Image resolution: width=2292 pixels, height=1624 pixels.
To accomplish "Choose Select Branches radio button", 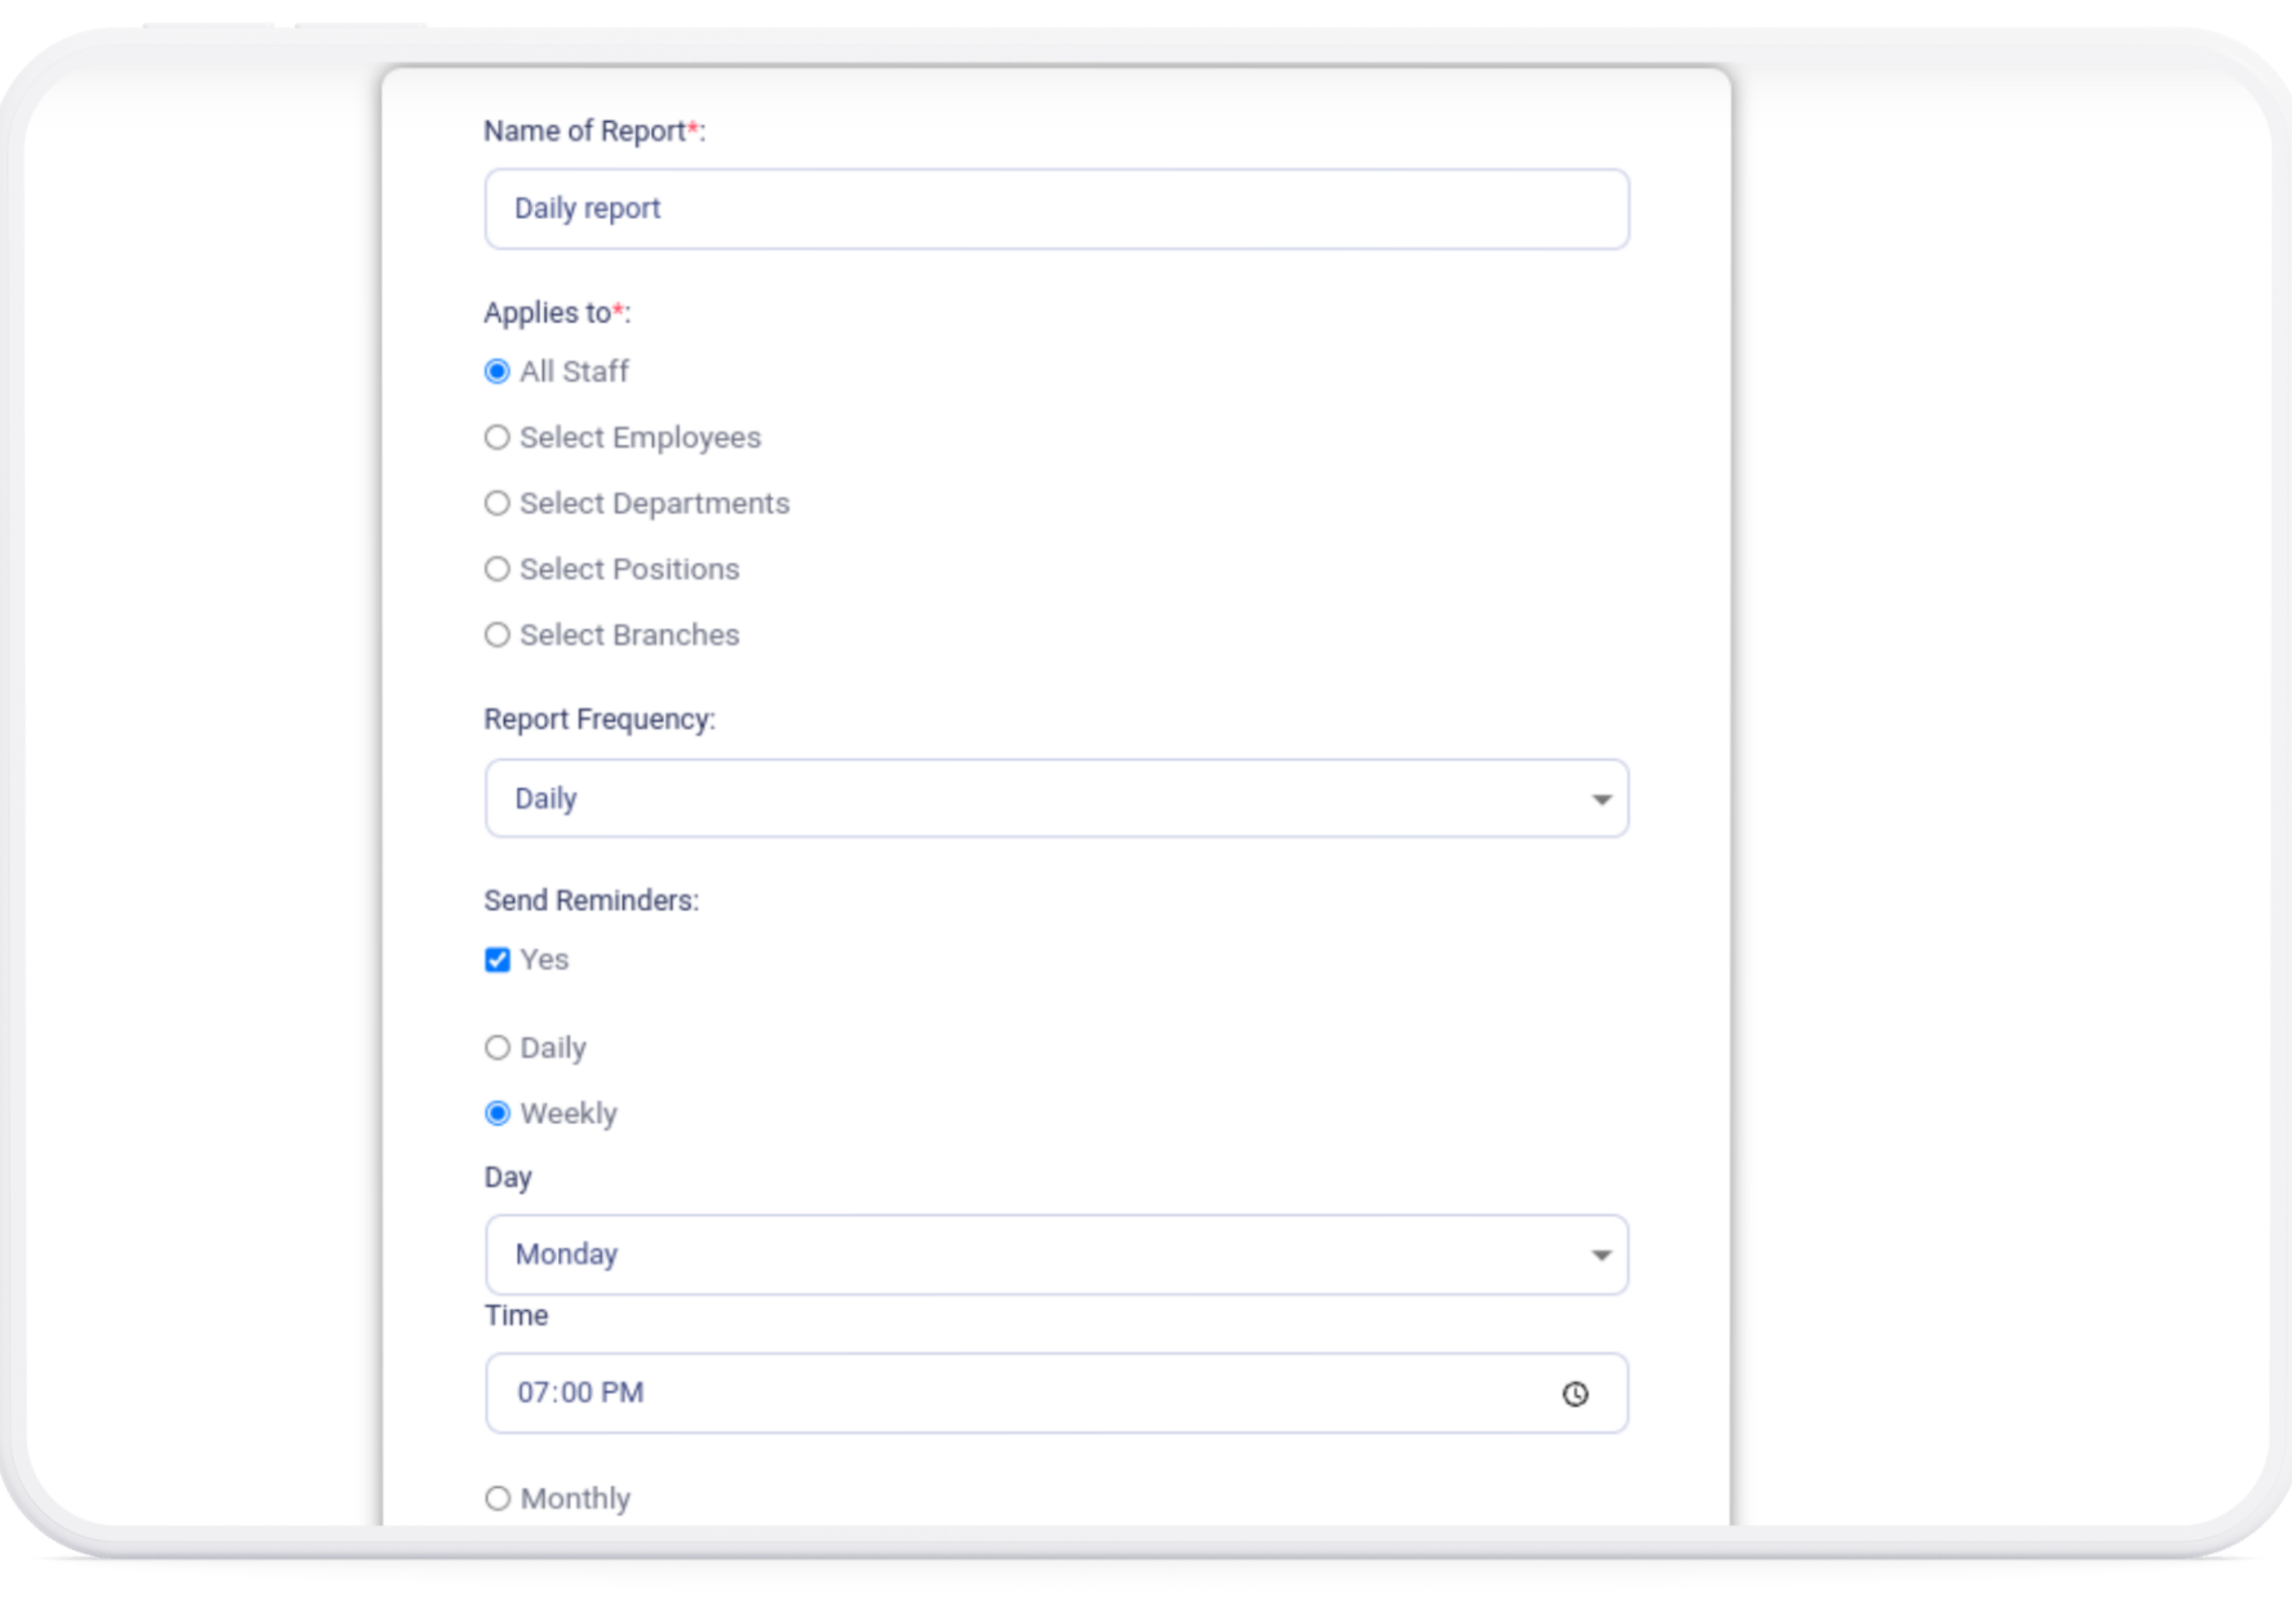I will click(497, 635).
